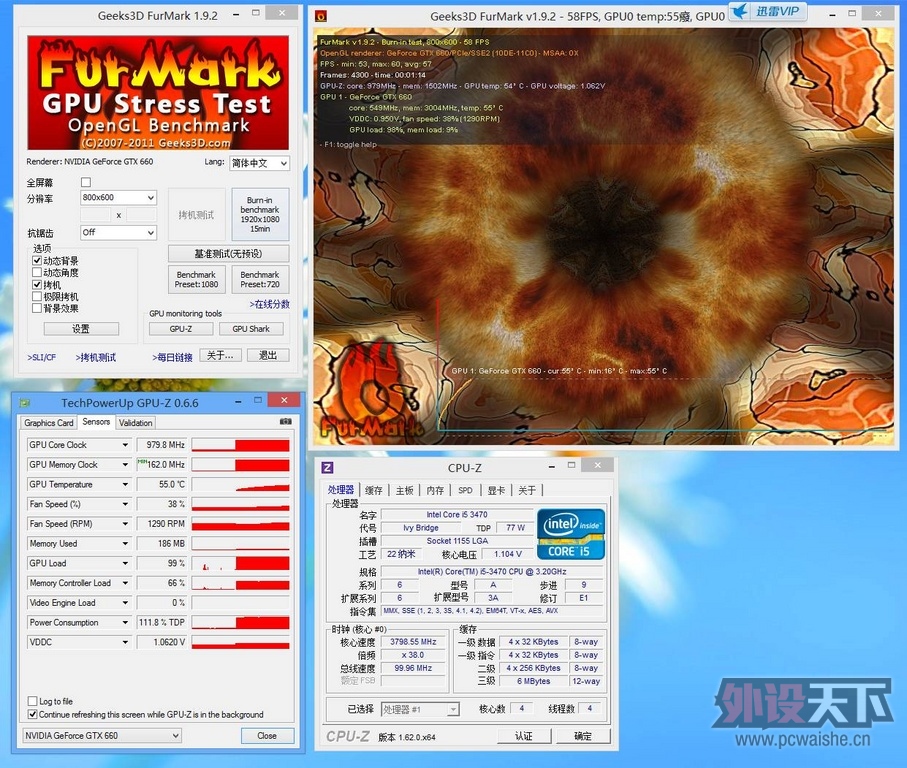Viewport: 907px width, 768px height.
Task: Open the GPU Core Clock sensor dropdown
Action: pyautogui.click(x=125, y=445)
